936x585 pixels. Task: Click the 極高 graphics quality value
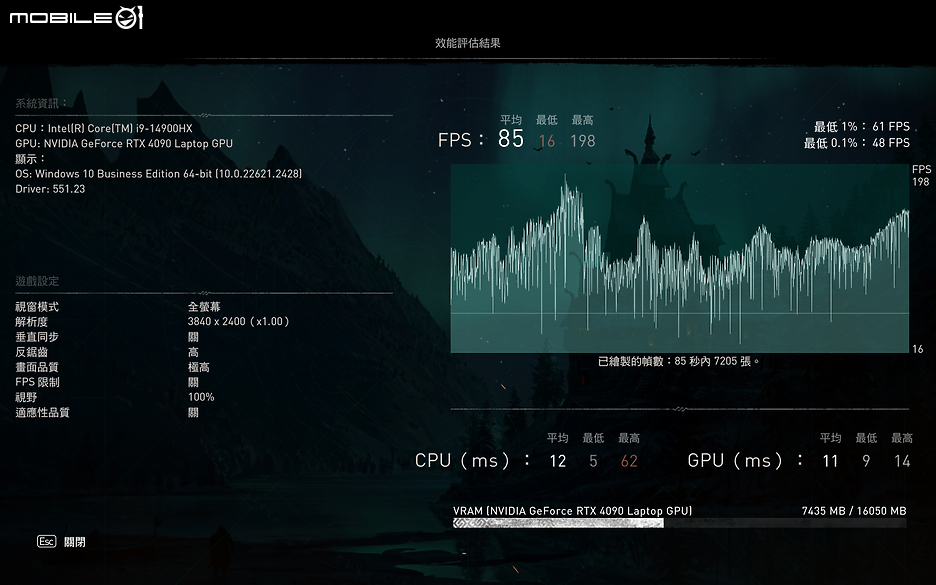point(199,367)
